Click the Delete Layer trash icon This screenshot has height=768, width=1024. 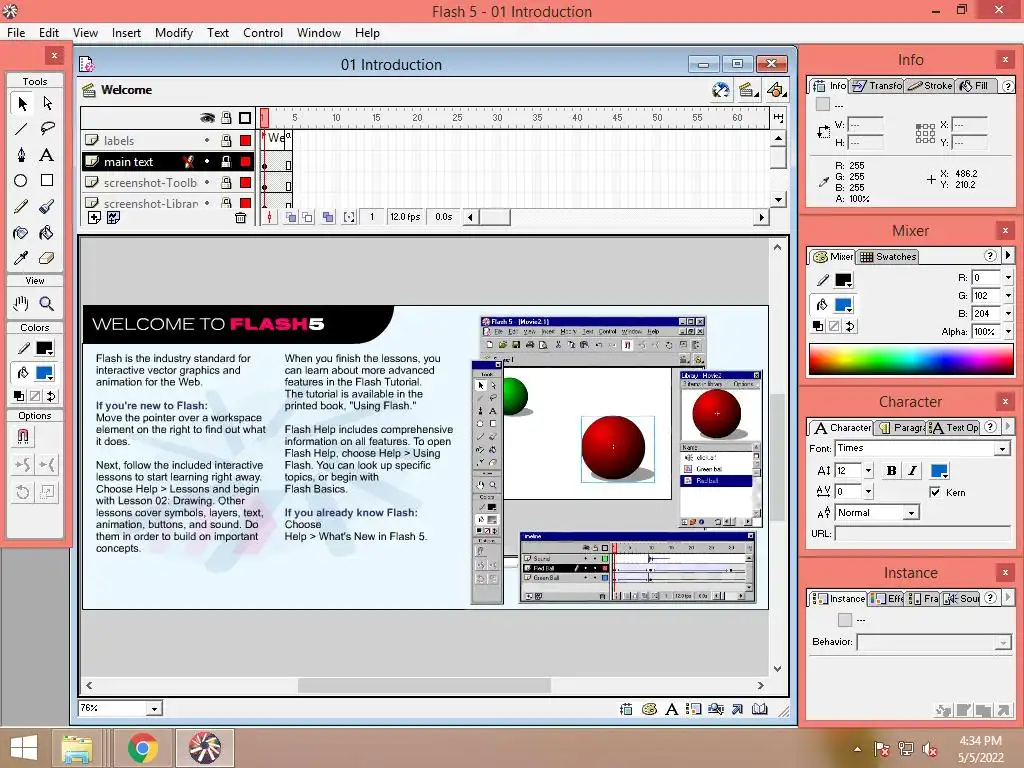point(240,217)
